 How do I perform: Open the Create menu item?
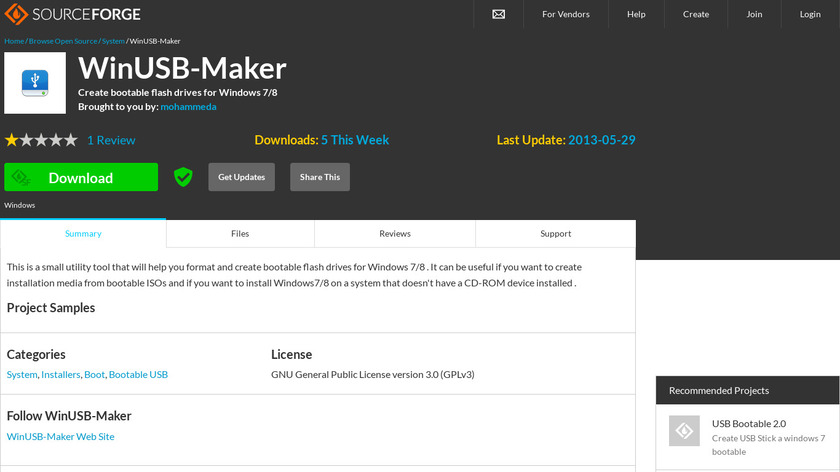(x=696, y=14)
